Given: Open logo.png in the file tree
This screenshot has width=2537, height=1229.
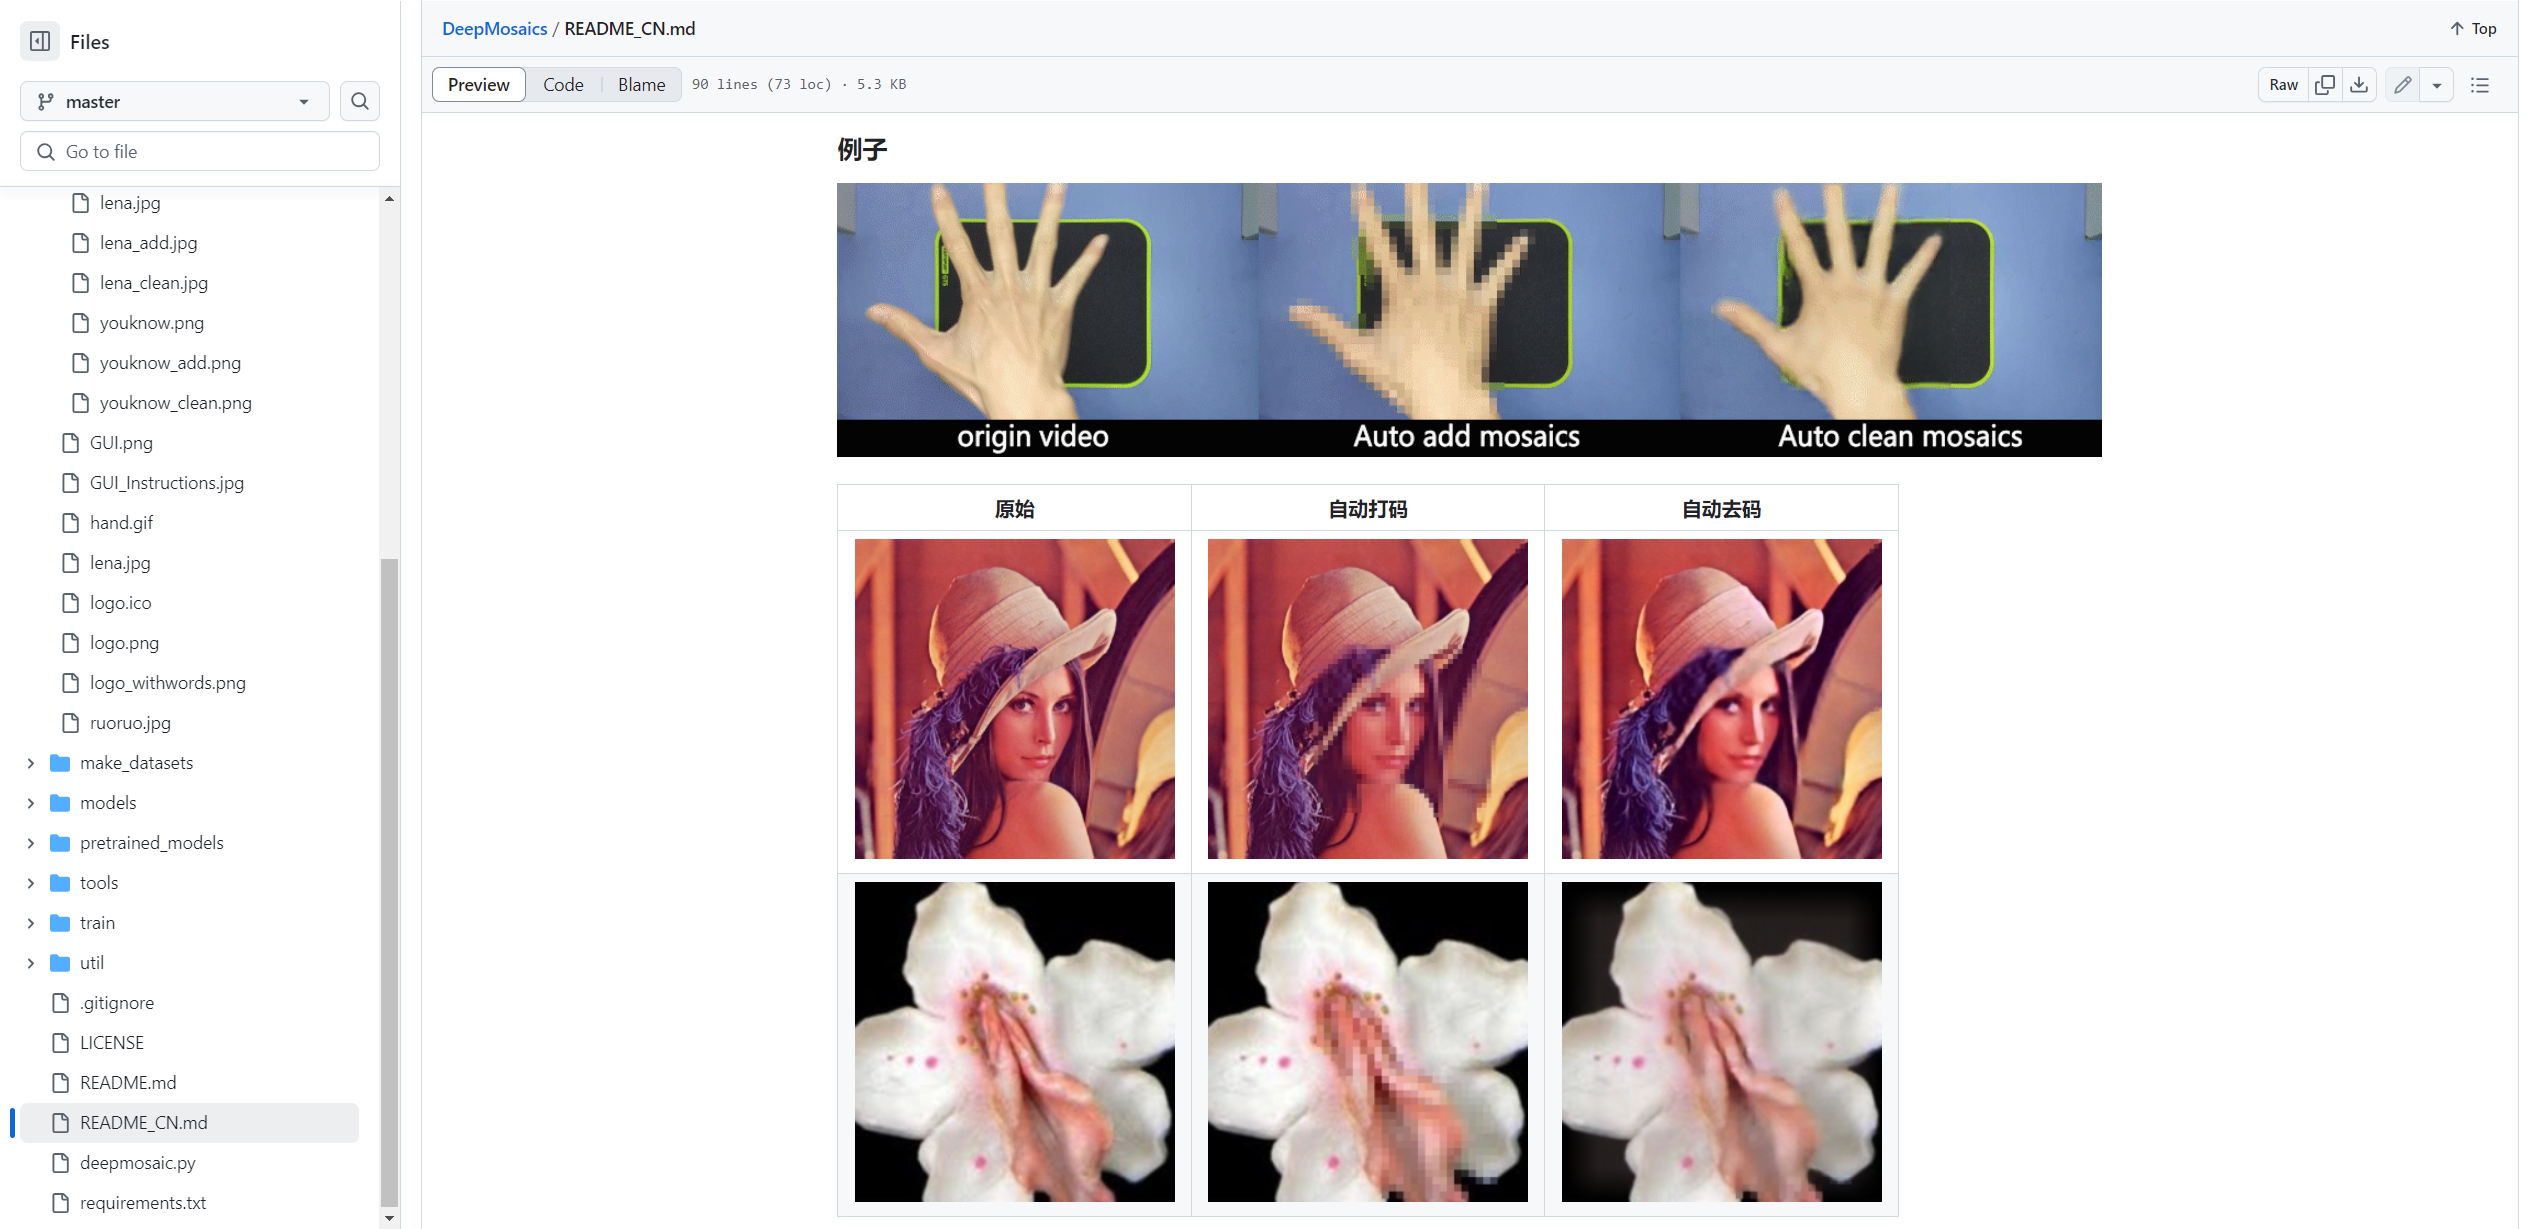Looking at the screenshot, I should pyautogui.click(x=124, y=643).
